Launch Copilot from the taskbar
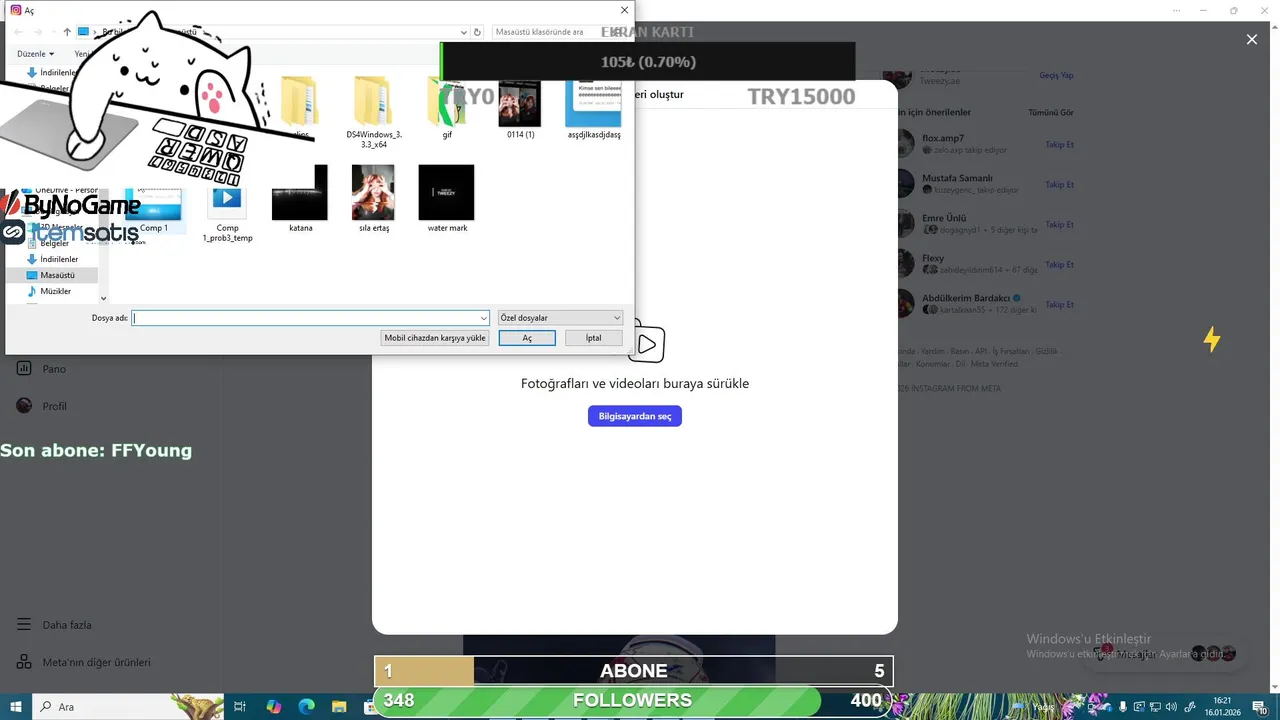This screenshot has width=1280, height=720. 274,707
